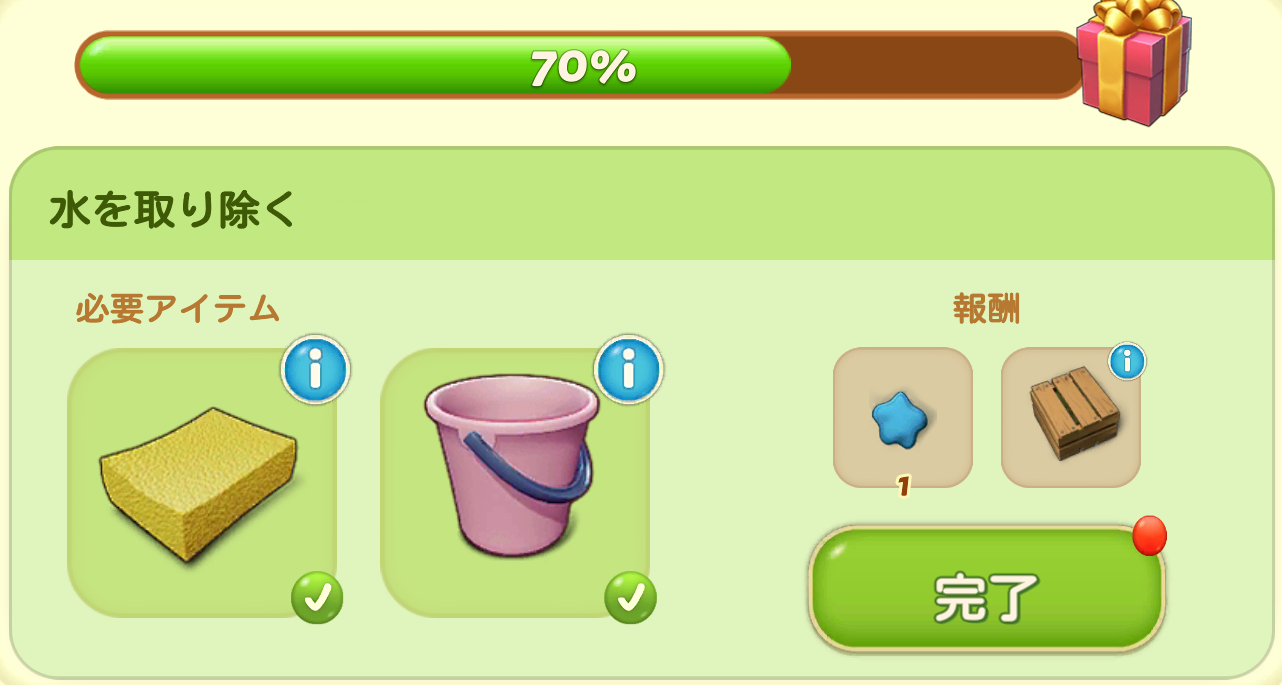Click the star reward count 1
The width and height of the screenshot is (1282, 685).
click(x=902, y=487)
